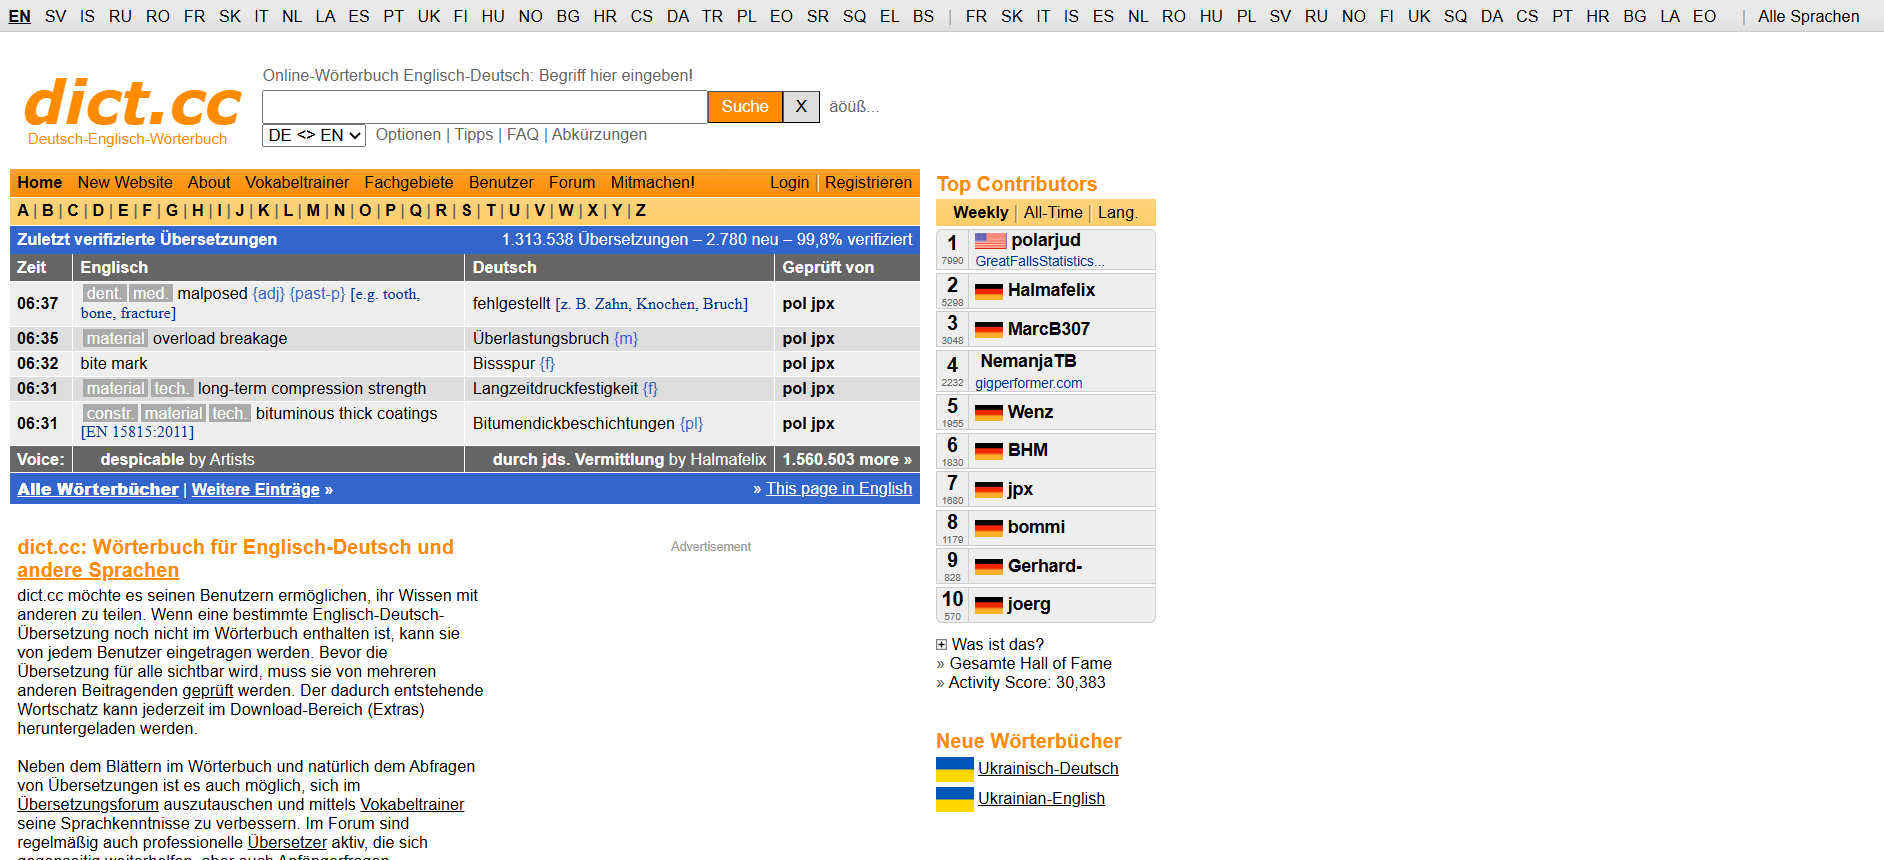This screenshot has height=860, width=1884.
Task: Insert special characters via the äöüß... link
Action: (x=854, y=107)
